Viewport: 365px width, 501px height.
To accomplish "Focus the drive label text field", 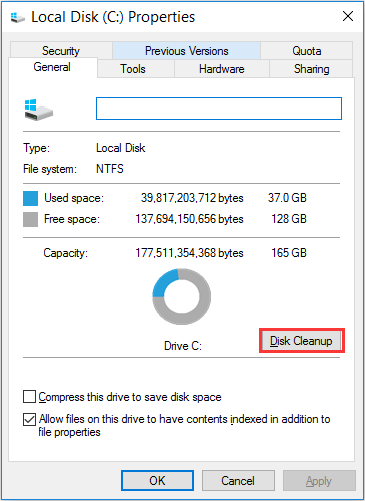I will [x=219, y=108].
